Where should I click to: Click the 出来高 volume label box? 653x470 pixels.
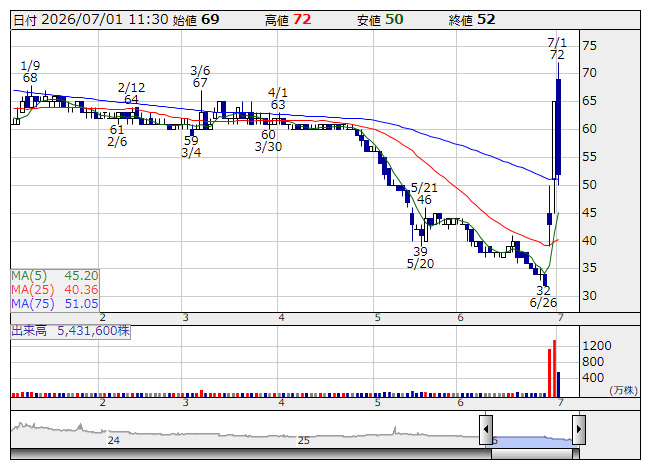coord(70,331)
